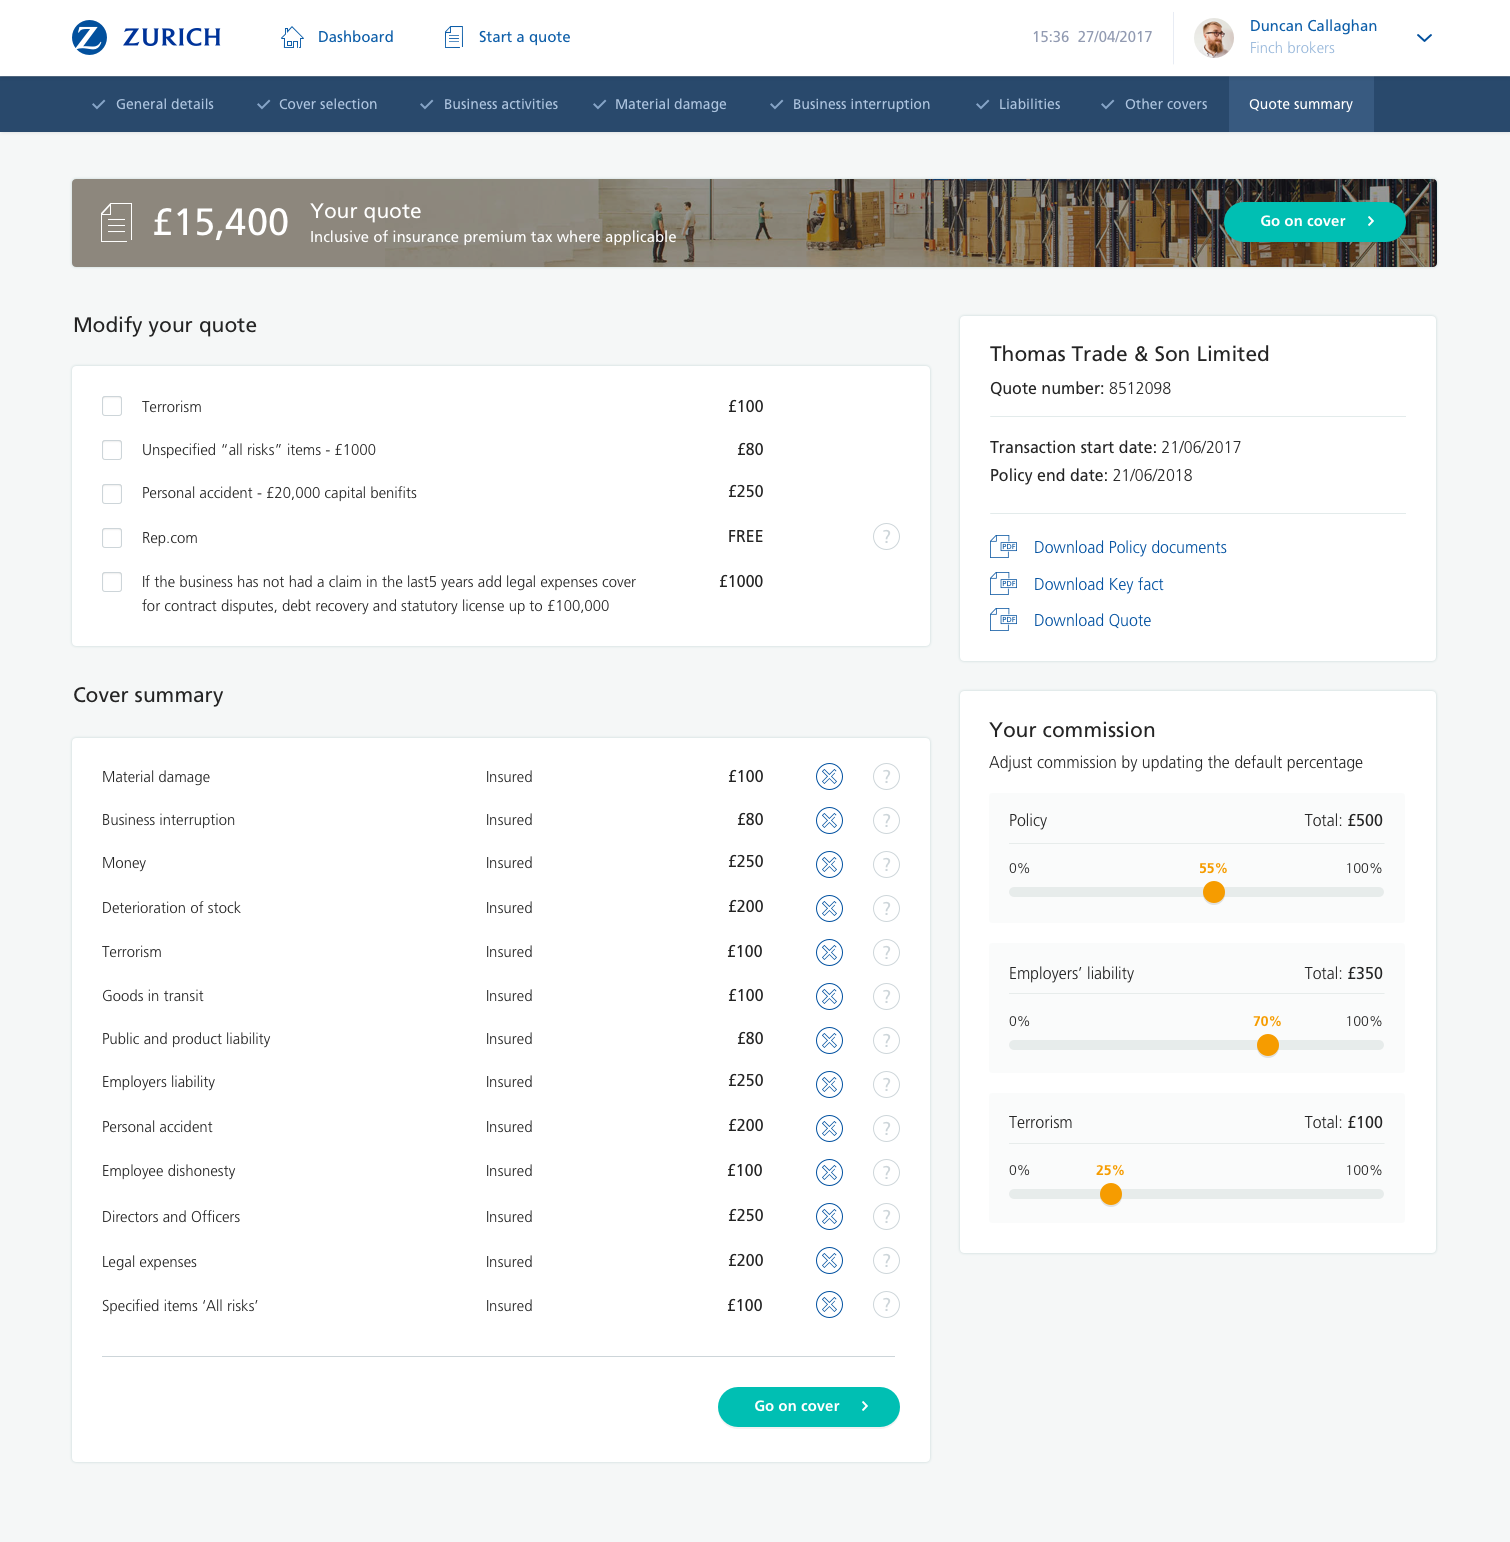Click Go on cover in quote banner
This screenshot has height=1542, width=1510.
click(x=1315, y=221)
